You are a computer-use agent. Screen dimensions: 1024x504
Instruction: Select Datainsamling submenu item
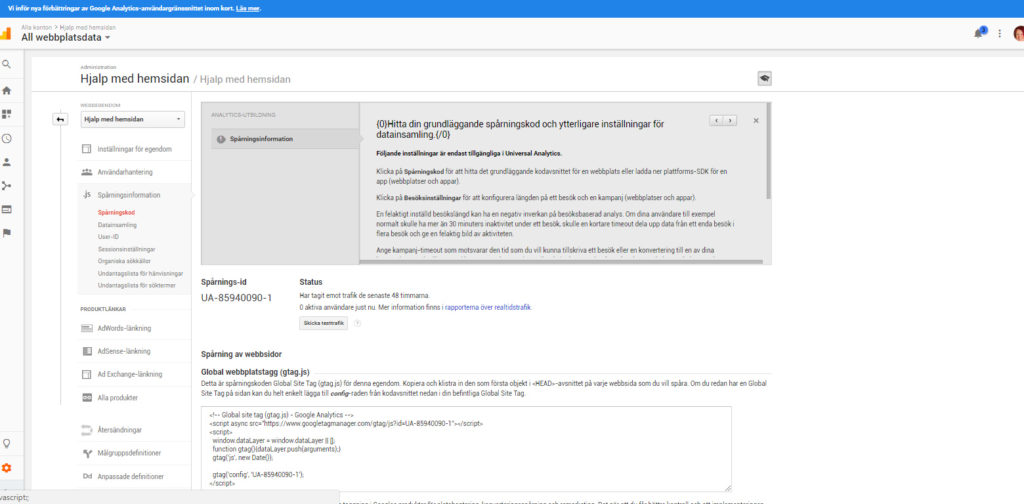click(x=117, y=225)
